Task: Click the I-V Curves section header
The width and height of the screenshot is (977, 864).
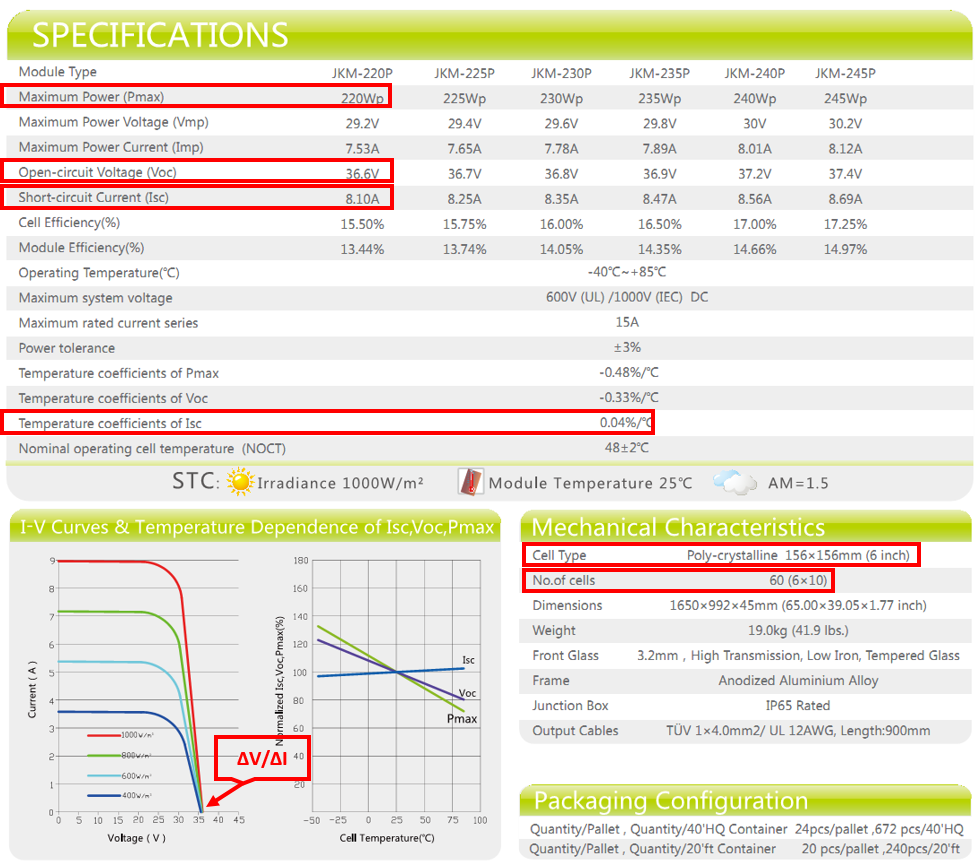Action: [x=258, y=527]
